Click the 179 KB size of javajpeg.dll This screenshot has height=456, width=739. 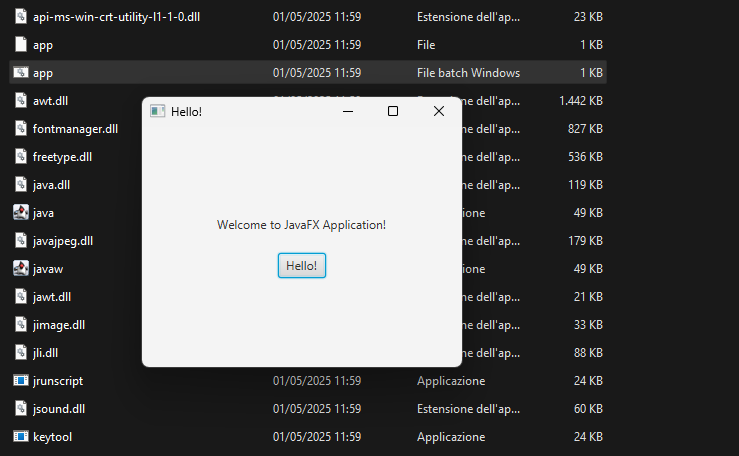tap(585, 241)
